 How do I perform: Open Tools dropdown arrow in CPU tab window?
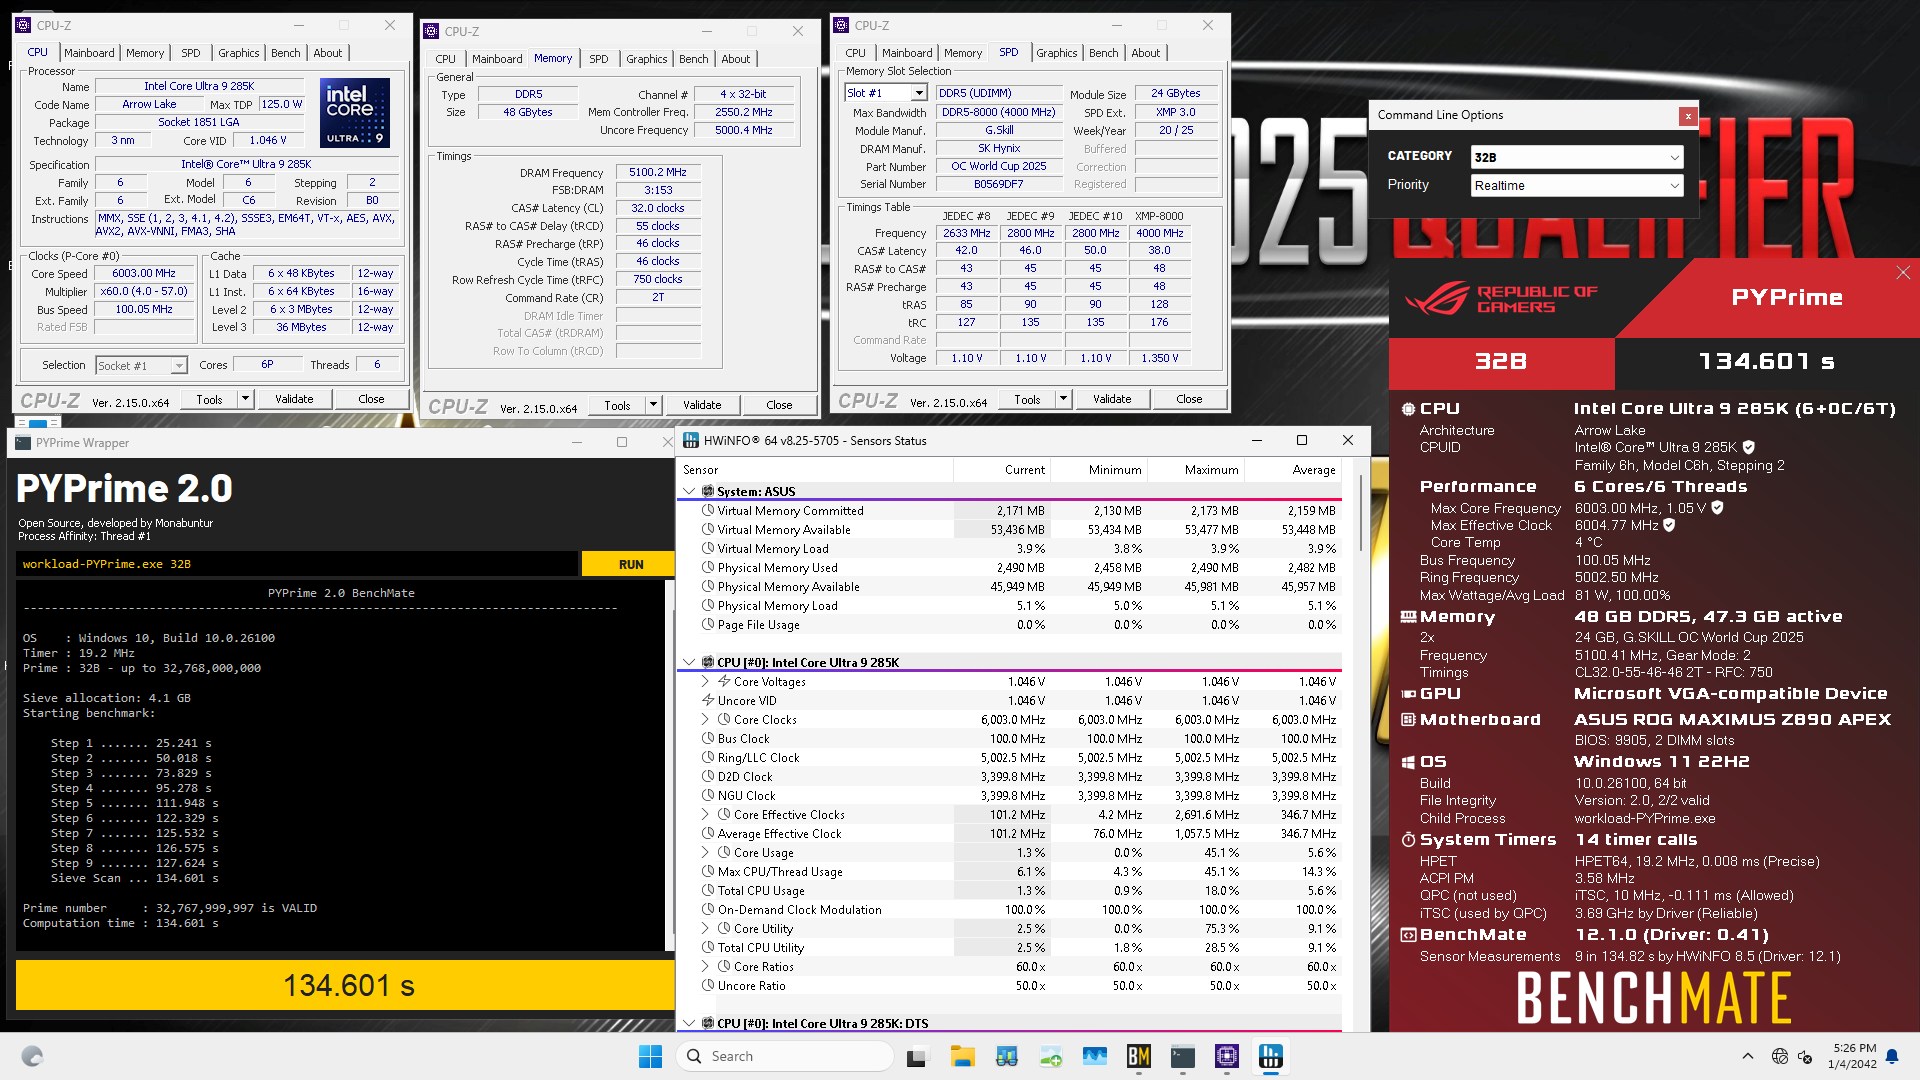tap(245, 399)
